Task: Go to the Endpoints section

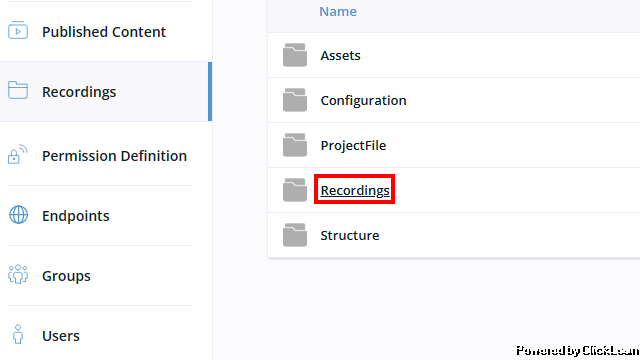Action: click(x=76, y=216)
